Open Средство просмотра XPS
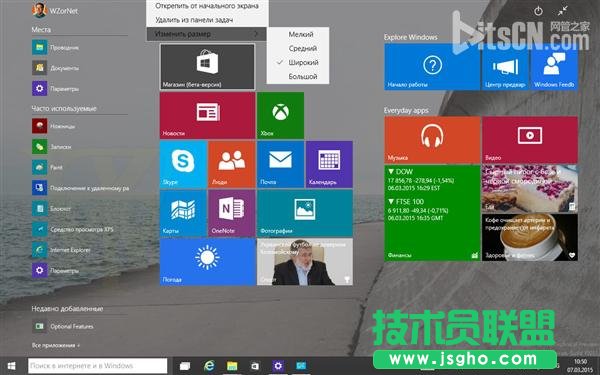 tap(73, 229)
